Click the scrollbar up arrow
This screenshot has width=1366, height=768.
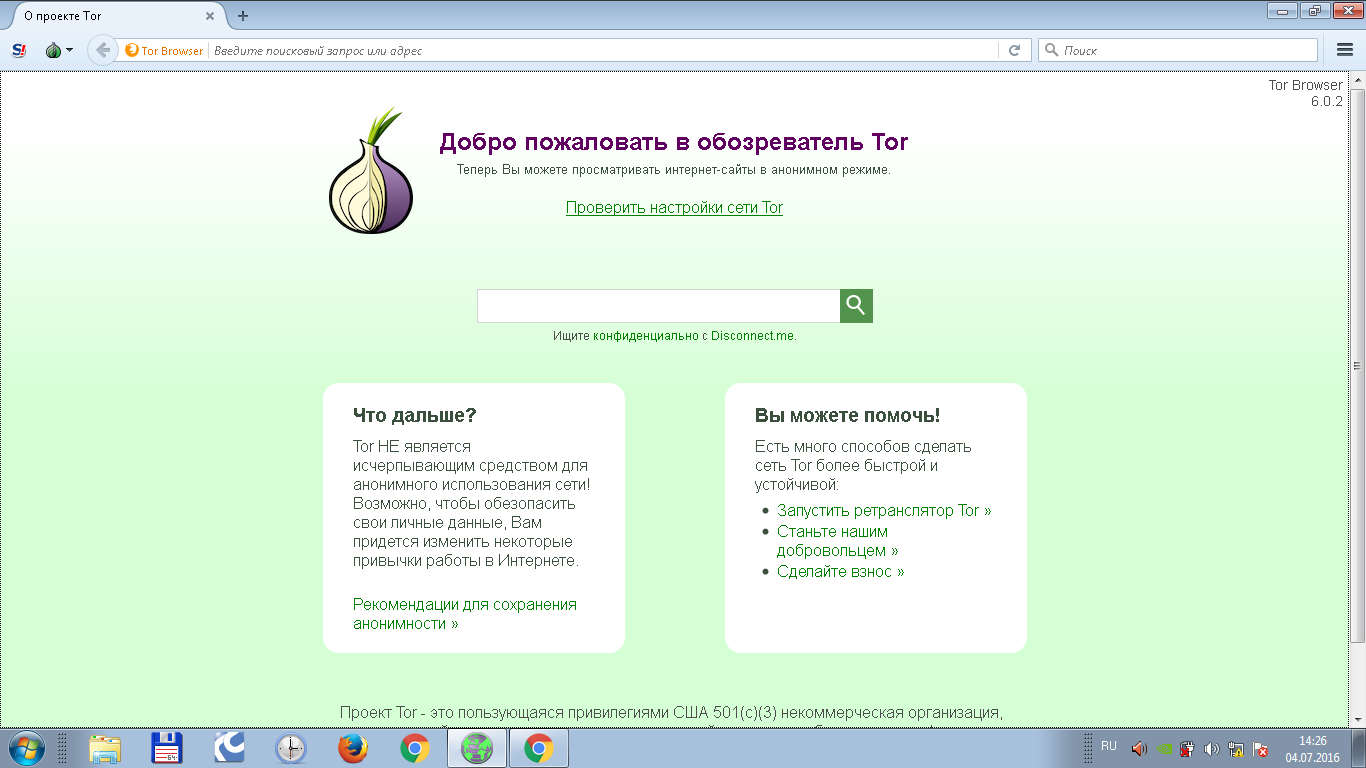pos(1358,79)
